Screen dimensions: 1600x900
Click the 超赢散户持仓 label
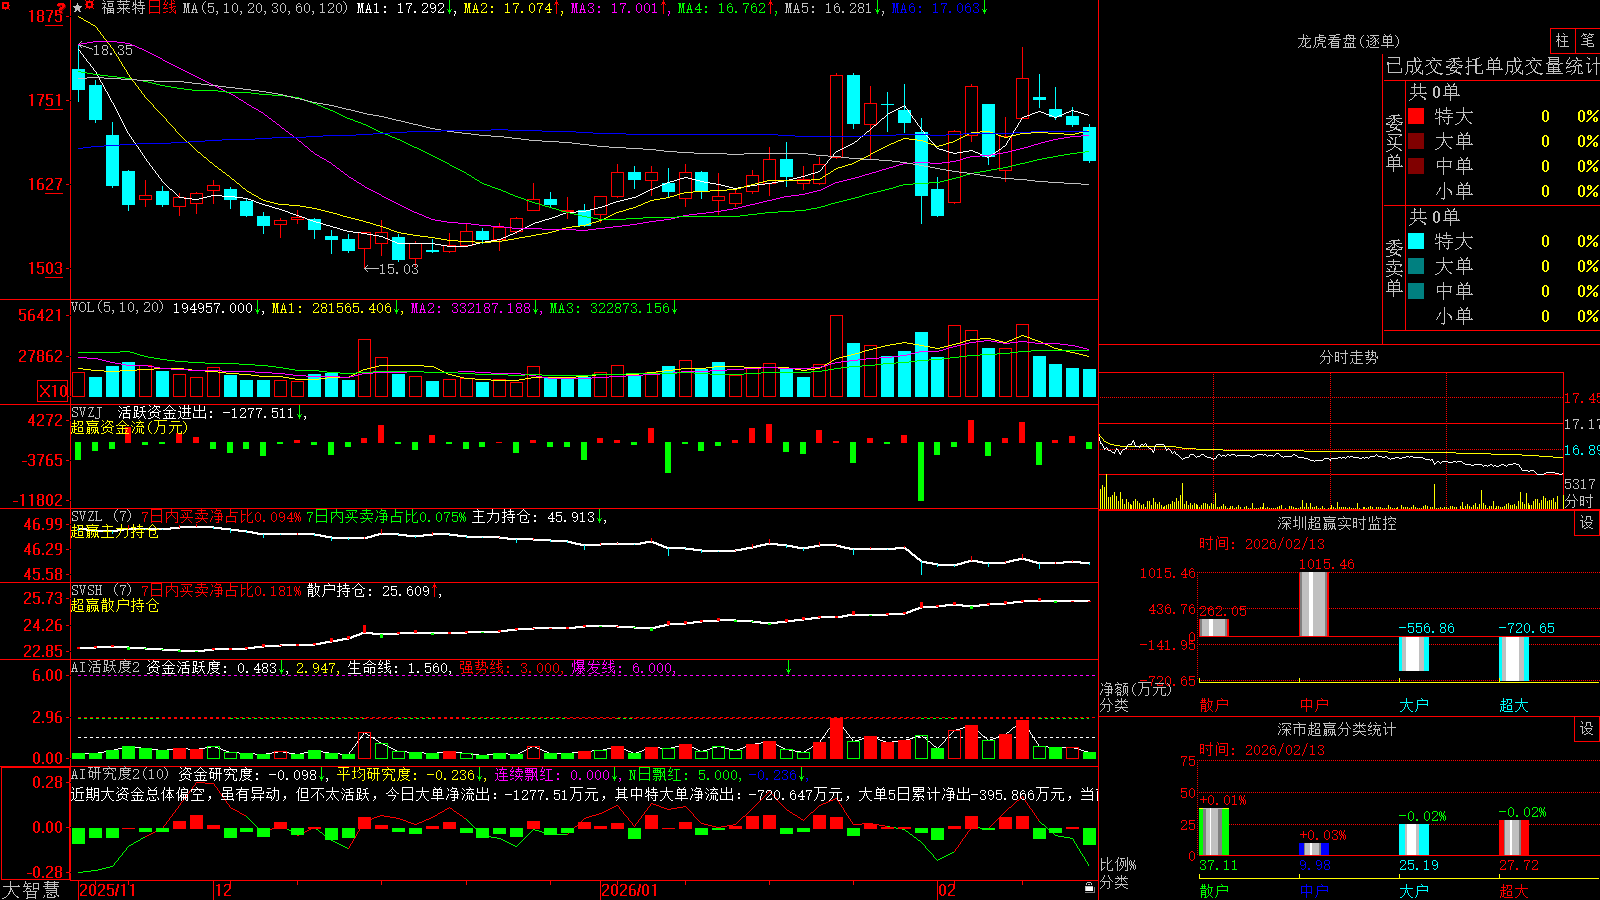coord(115,606)
